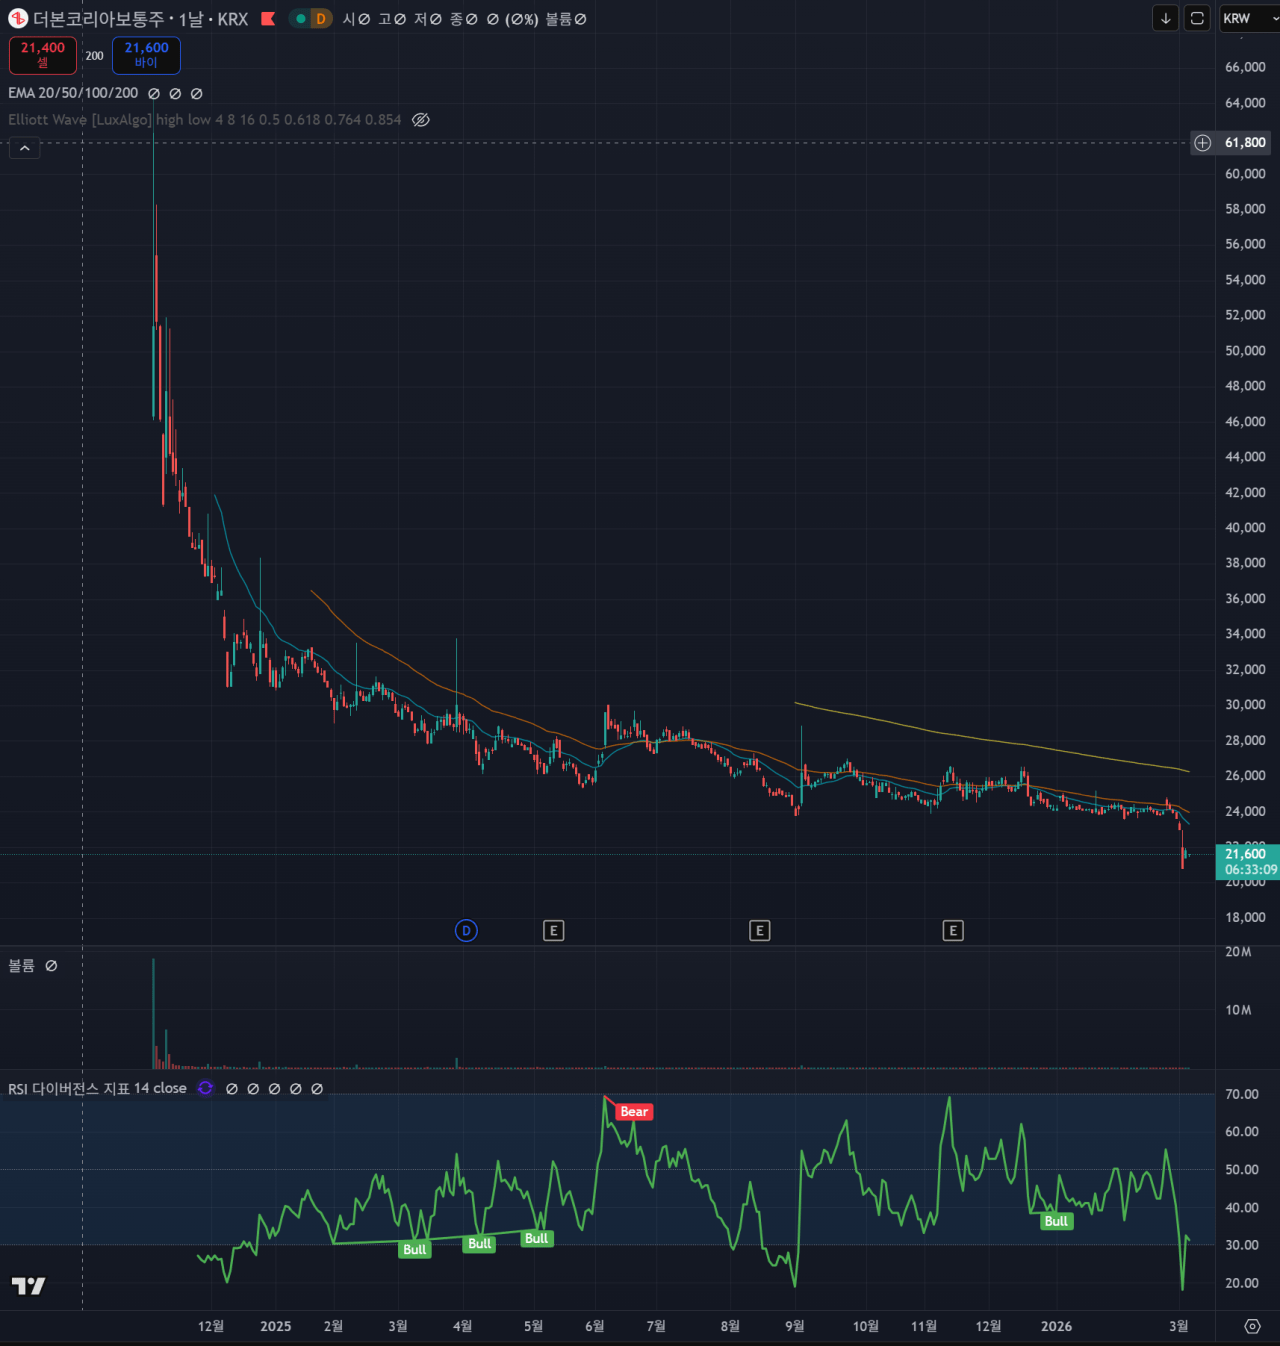1280x1346 pixels.
Task: Click the TradingView logo at bottom left
Action: 28,1286
